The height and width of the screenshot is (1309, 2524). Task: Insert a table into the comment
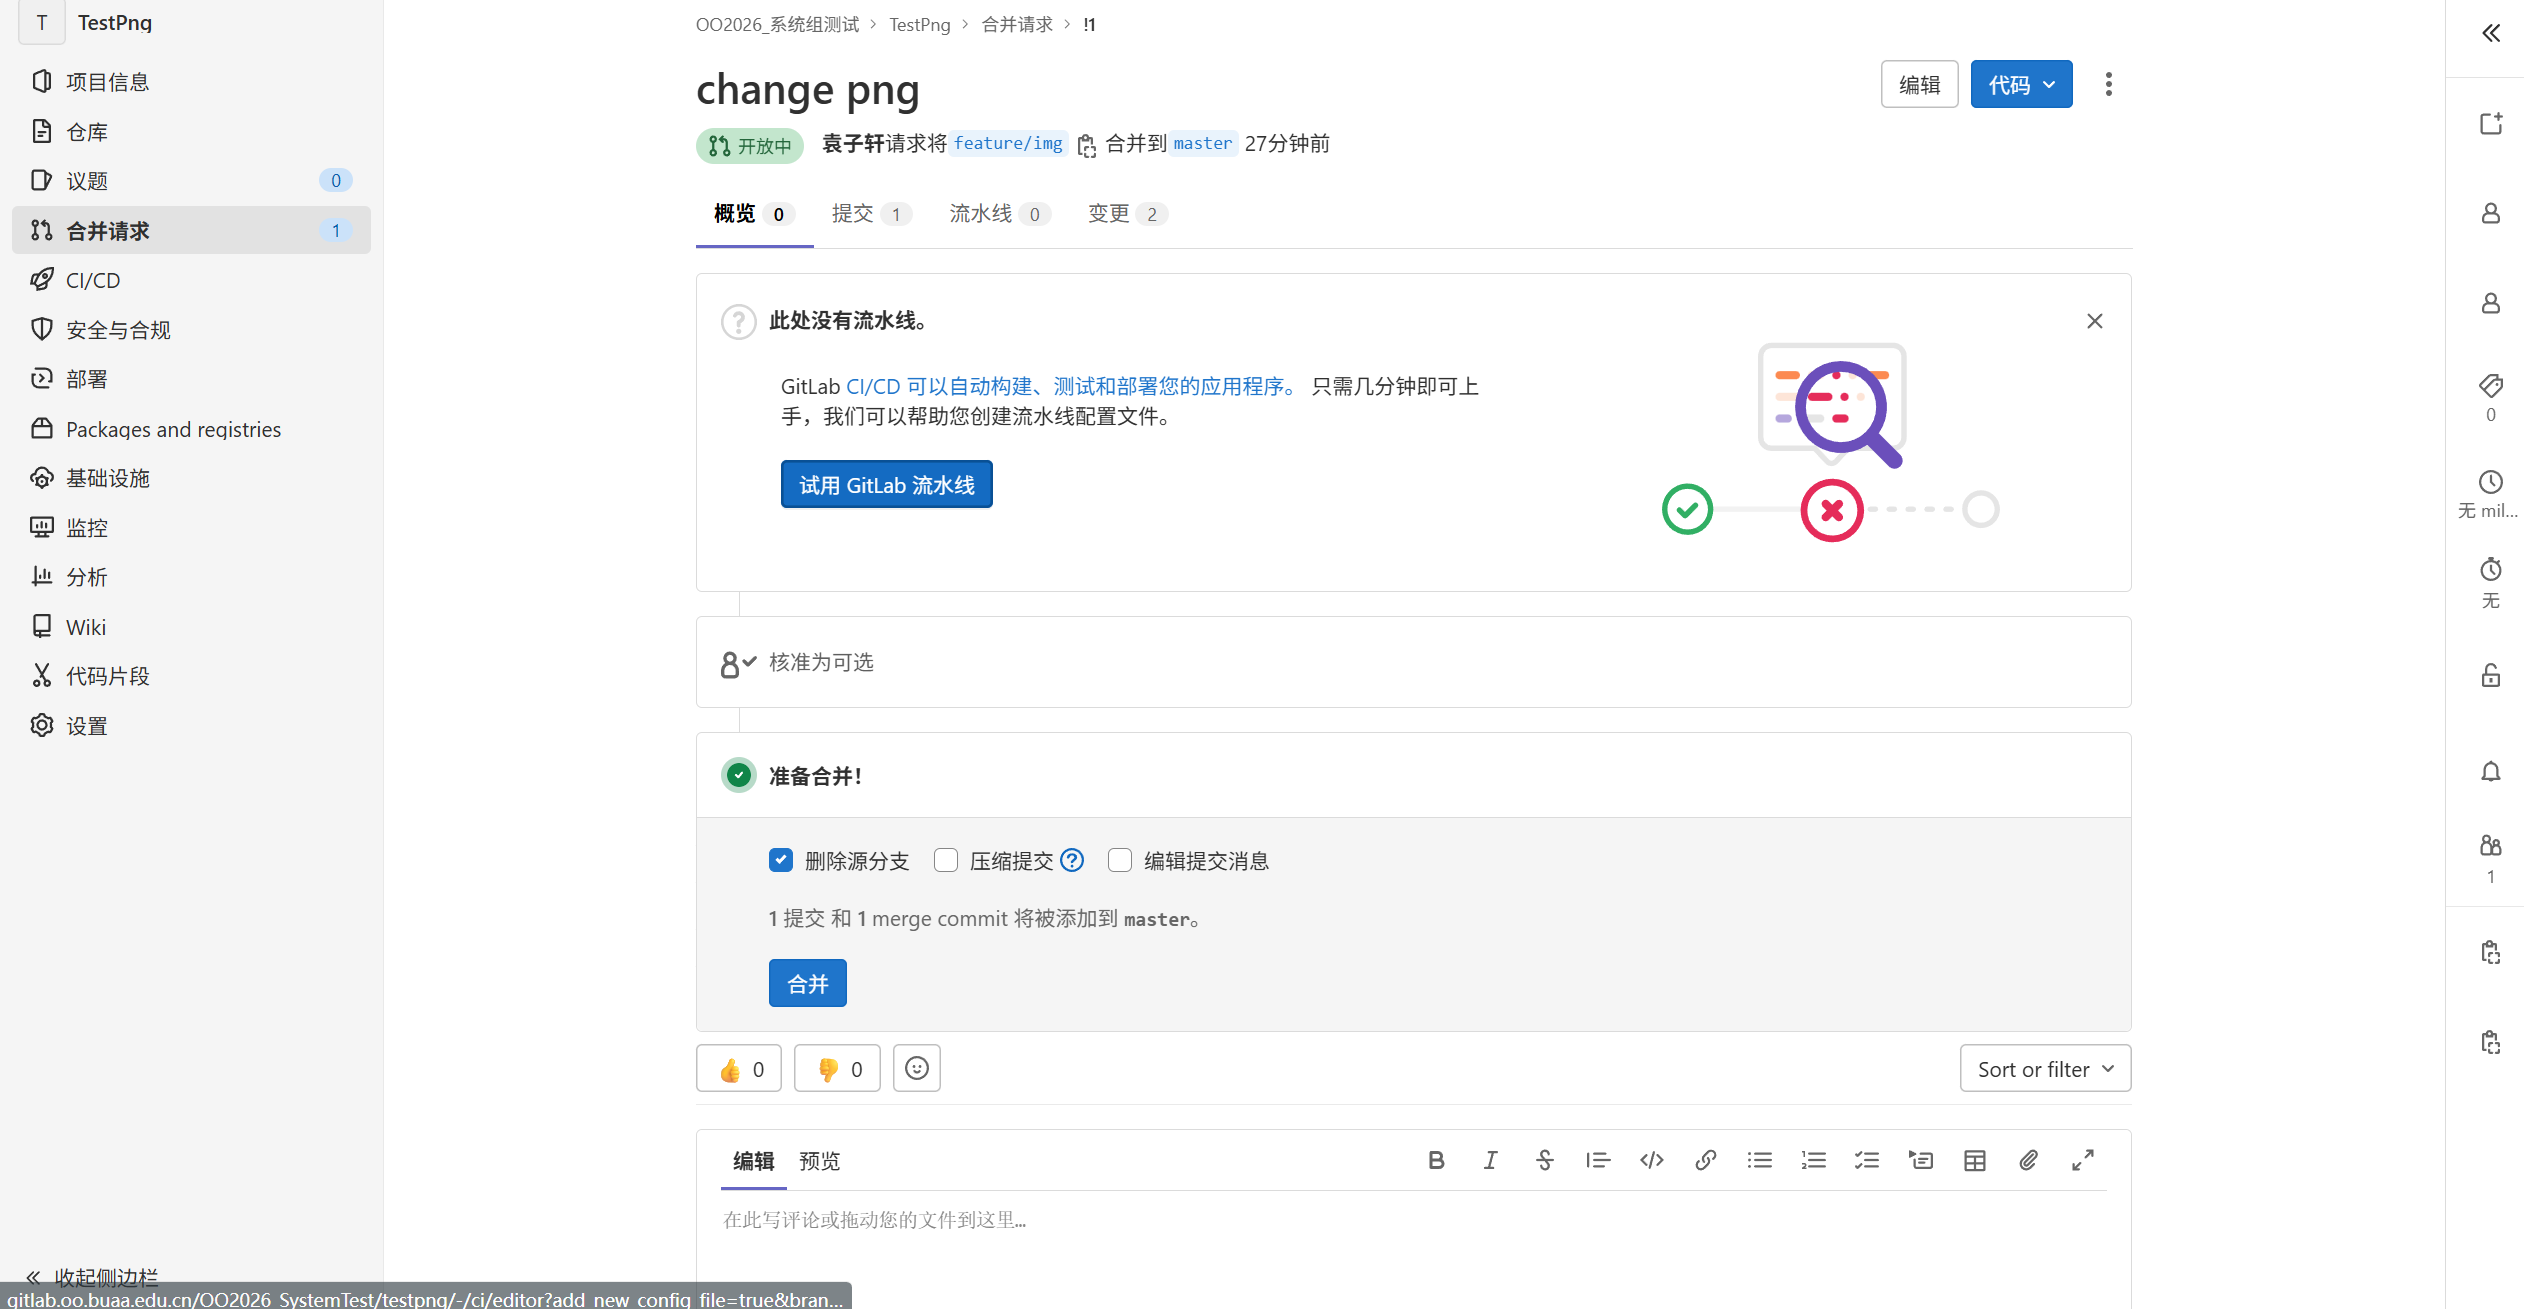pyautogui.click(x=1974, y=1160)
